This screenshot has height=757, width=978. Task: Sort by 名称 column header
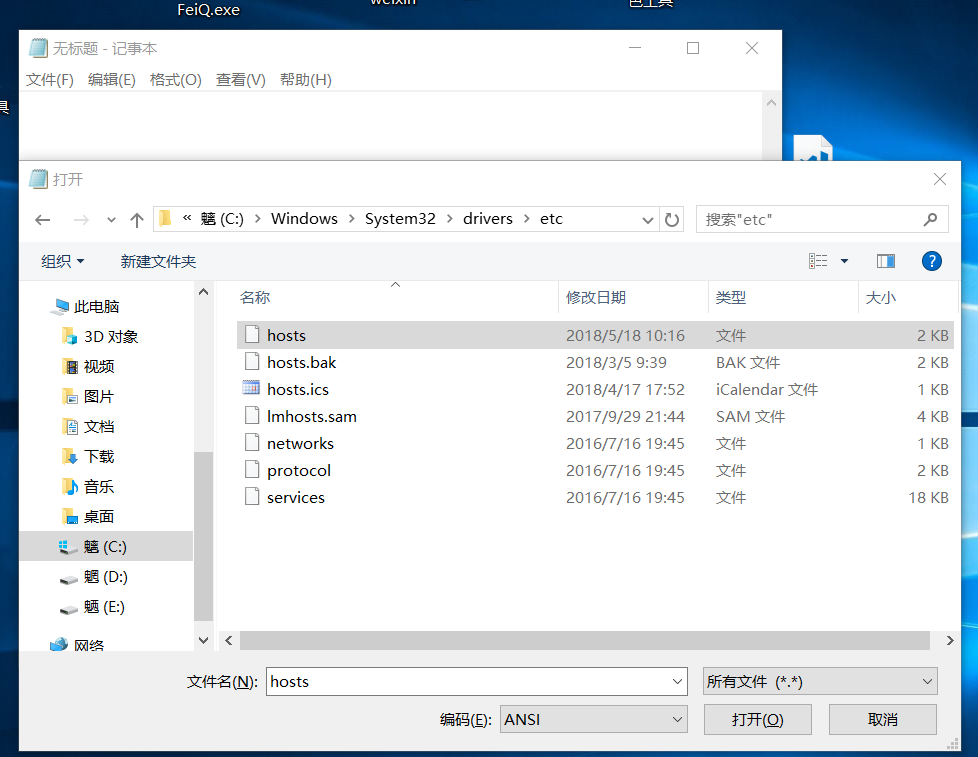point(254,297)
